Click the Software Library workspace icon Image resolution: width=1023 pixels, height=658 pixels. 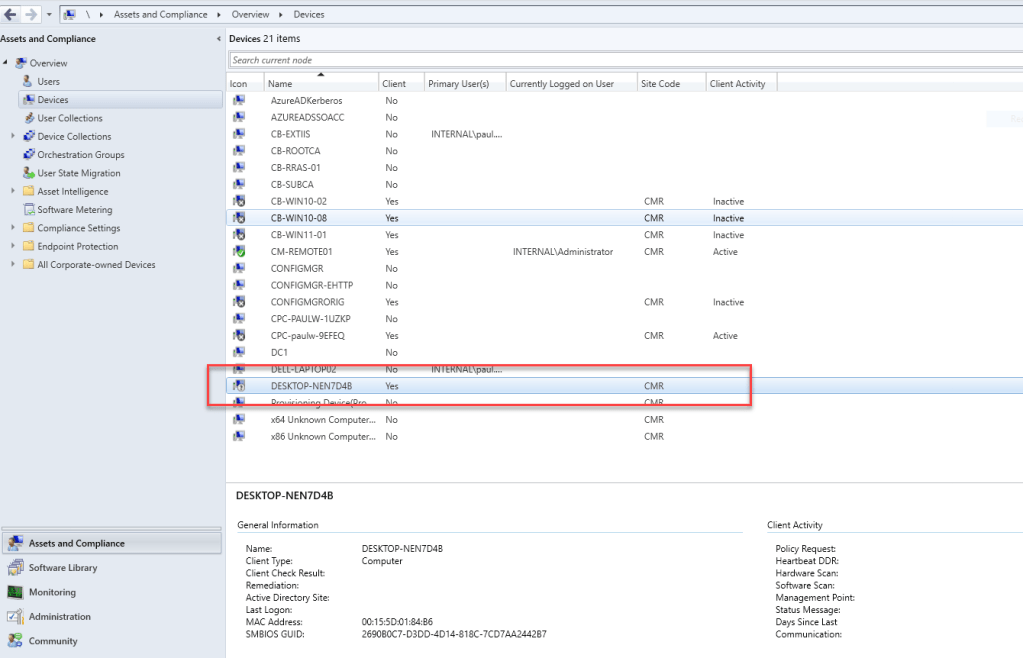[15, 568]
